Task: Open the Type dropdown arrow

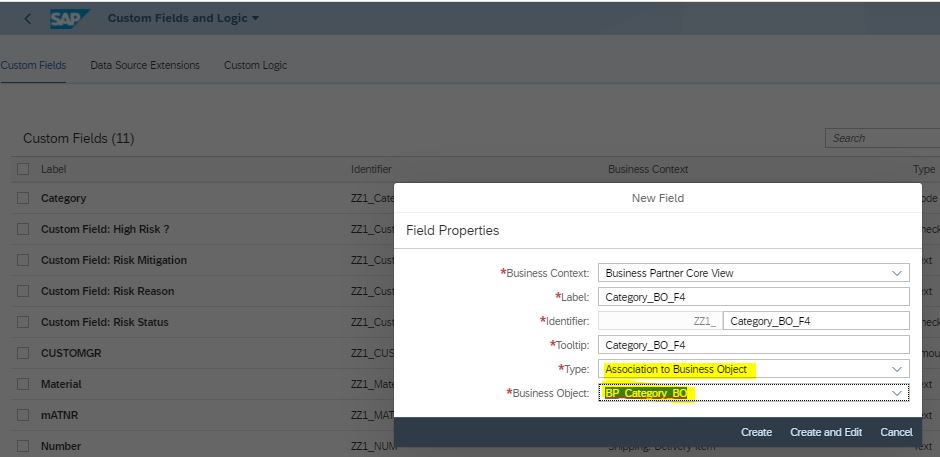Action: coord(897,369)
